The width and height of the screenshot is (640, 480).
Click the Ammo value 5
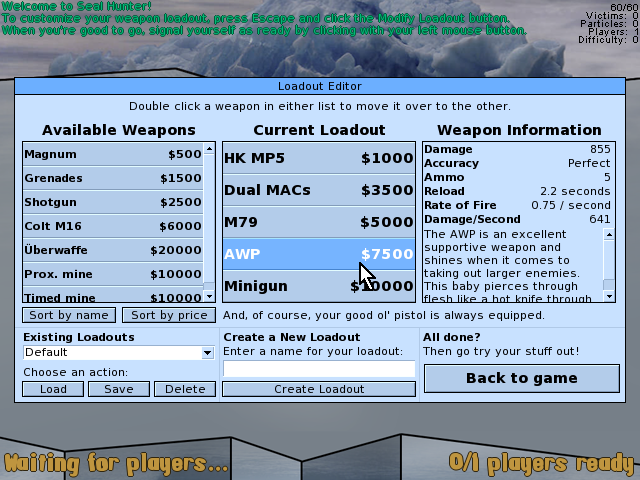pos(607,177)
